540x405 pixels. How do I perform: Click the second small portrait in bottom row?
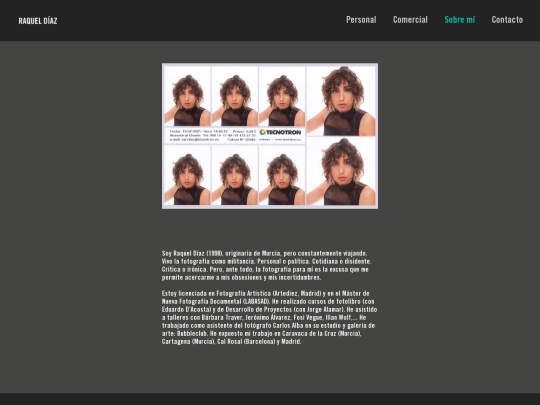pos(235,175)
